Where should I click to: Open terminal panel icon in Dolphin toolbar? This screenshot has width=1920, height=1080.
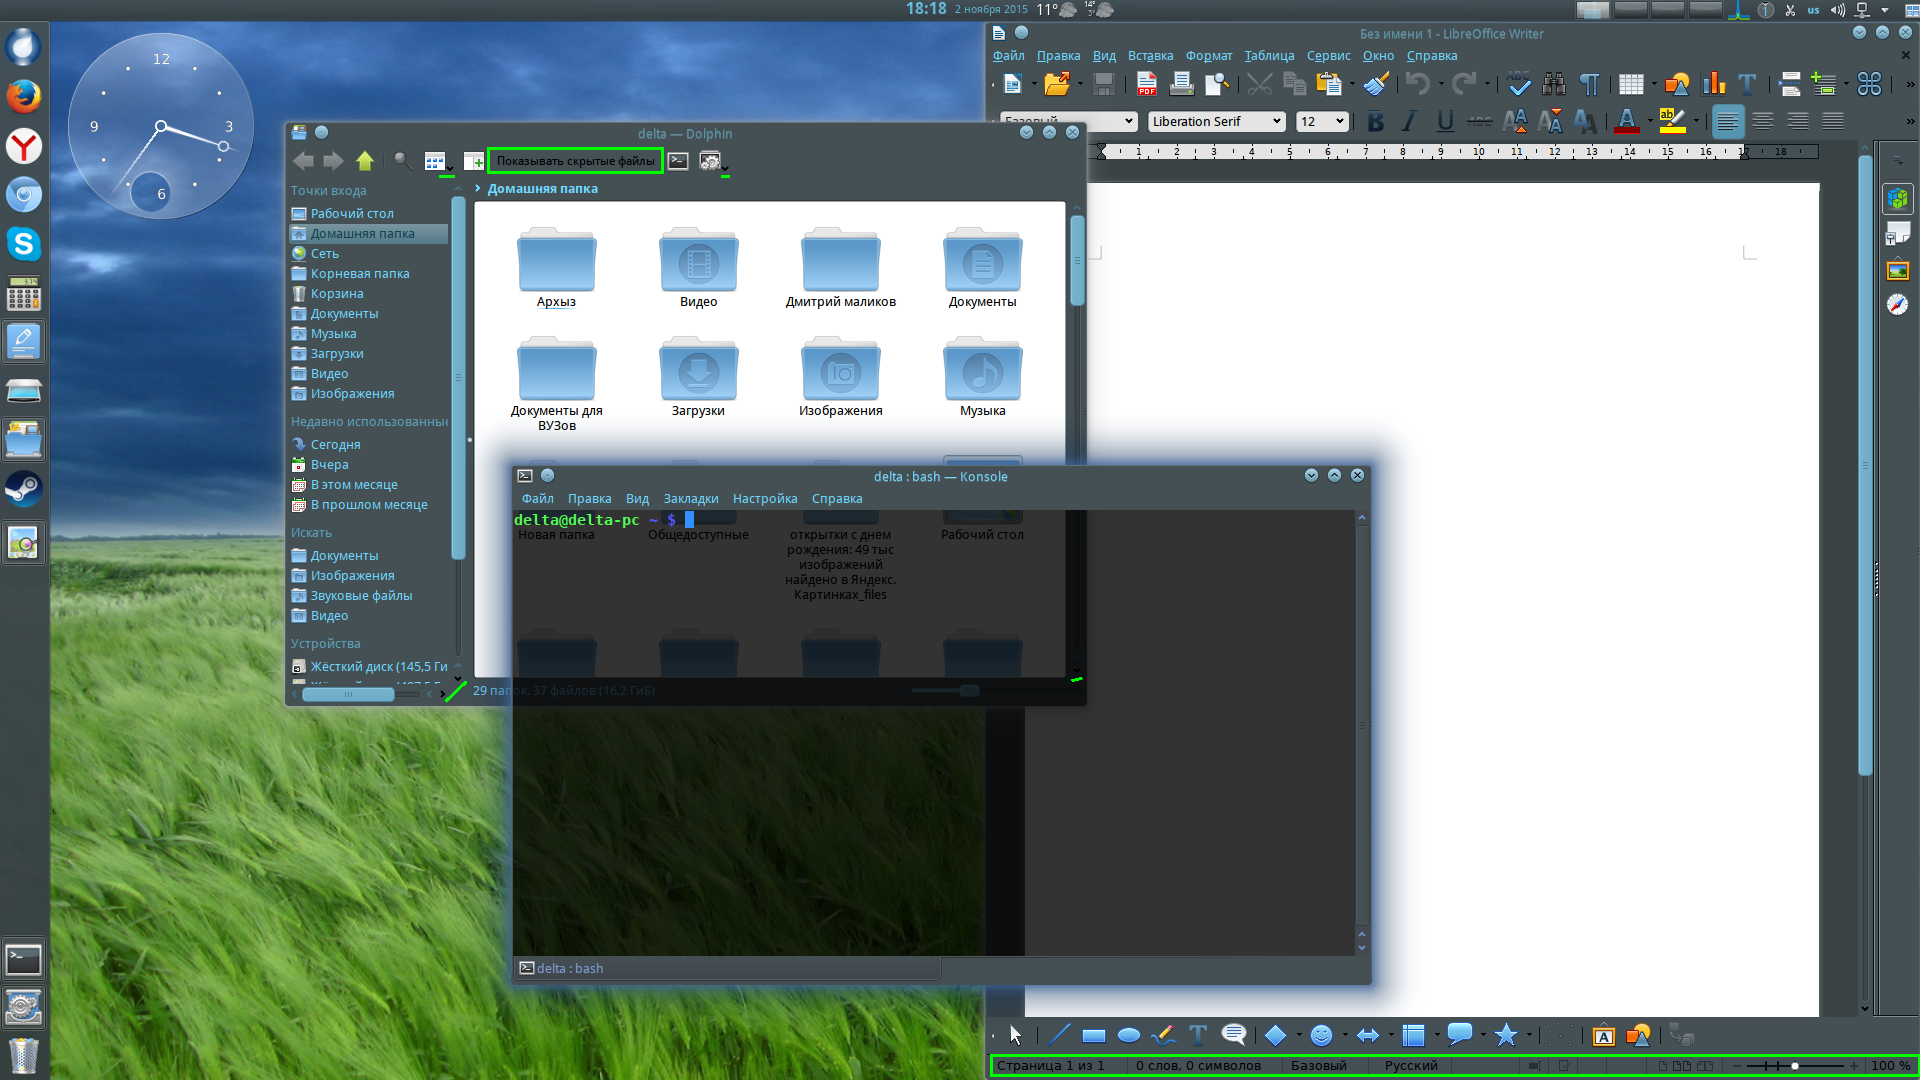tap(678, 161)
